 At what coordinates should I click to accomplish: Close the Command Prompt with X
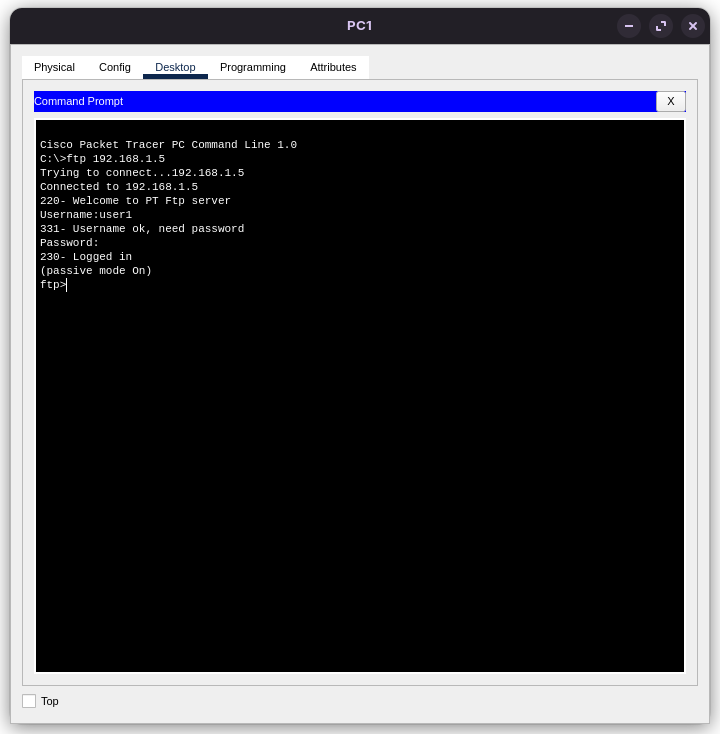(670, 101)
